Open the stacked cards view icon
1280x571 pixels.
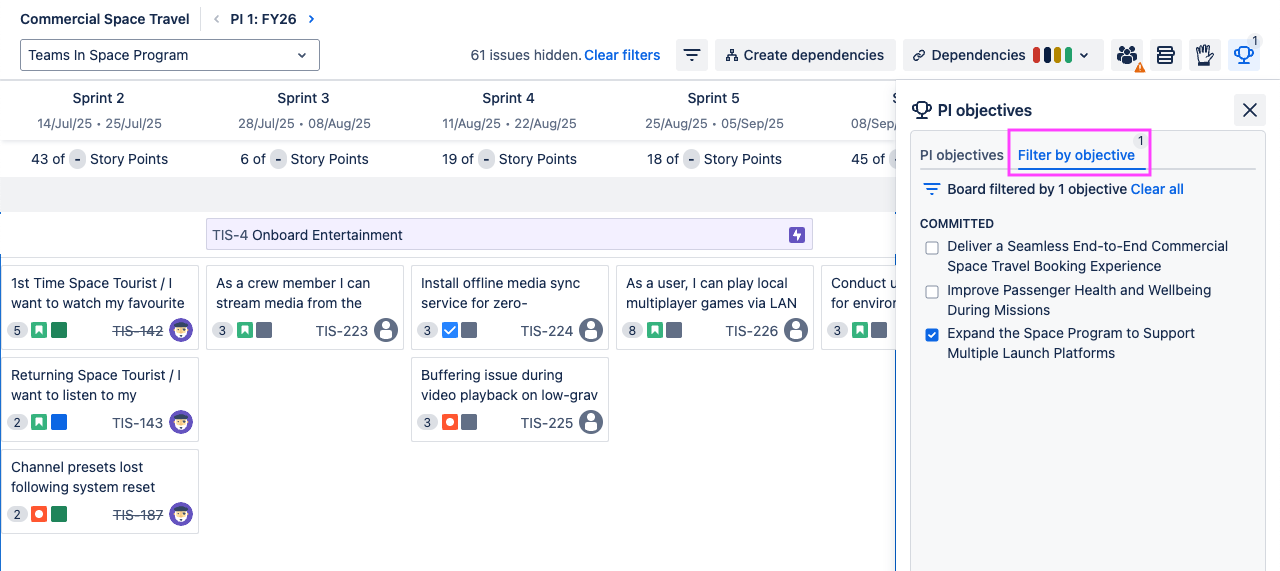click(x=1165, y=55)
